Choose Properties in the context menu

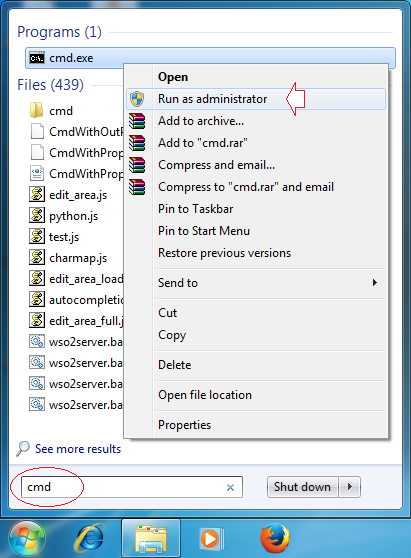184,425
